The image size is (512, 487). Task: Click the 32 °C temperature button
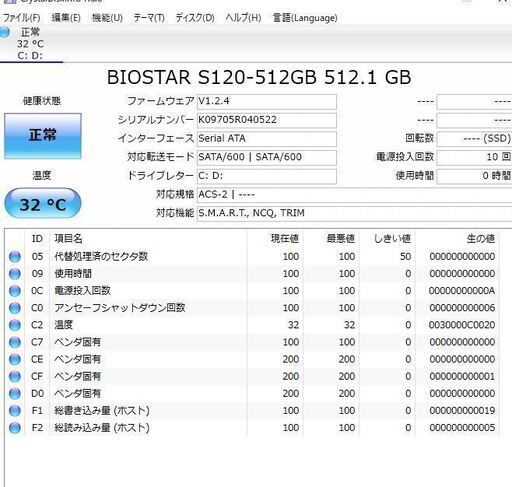43,203
